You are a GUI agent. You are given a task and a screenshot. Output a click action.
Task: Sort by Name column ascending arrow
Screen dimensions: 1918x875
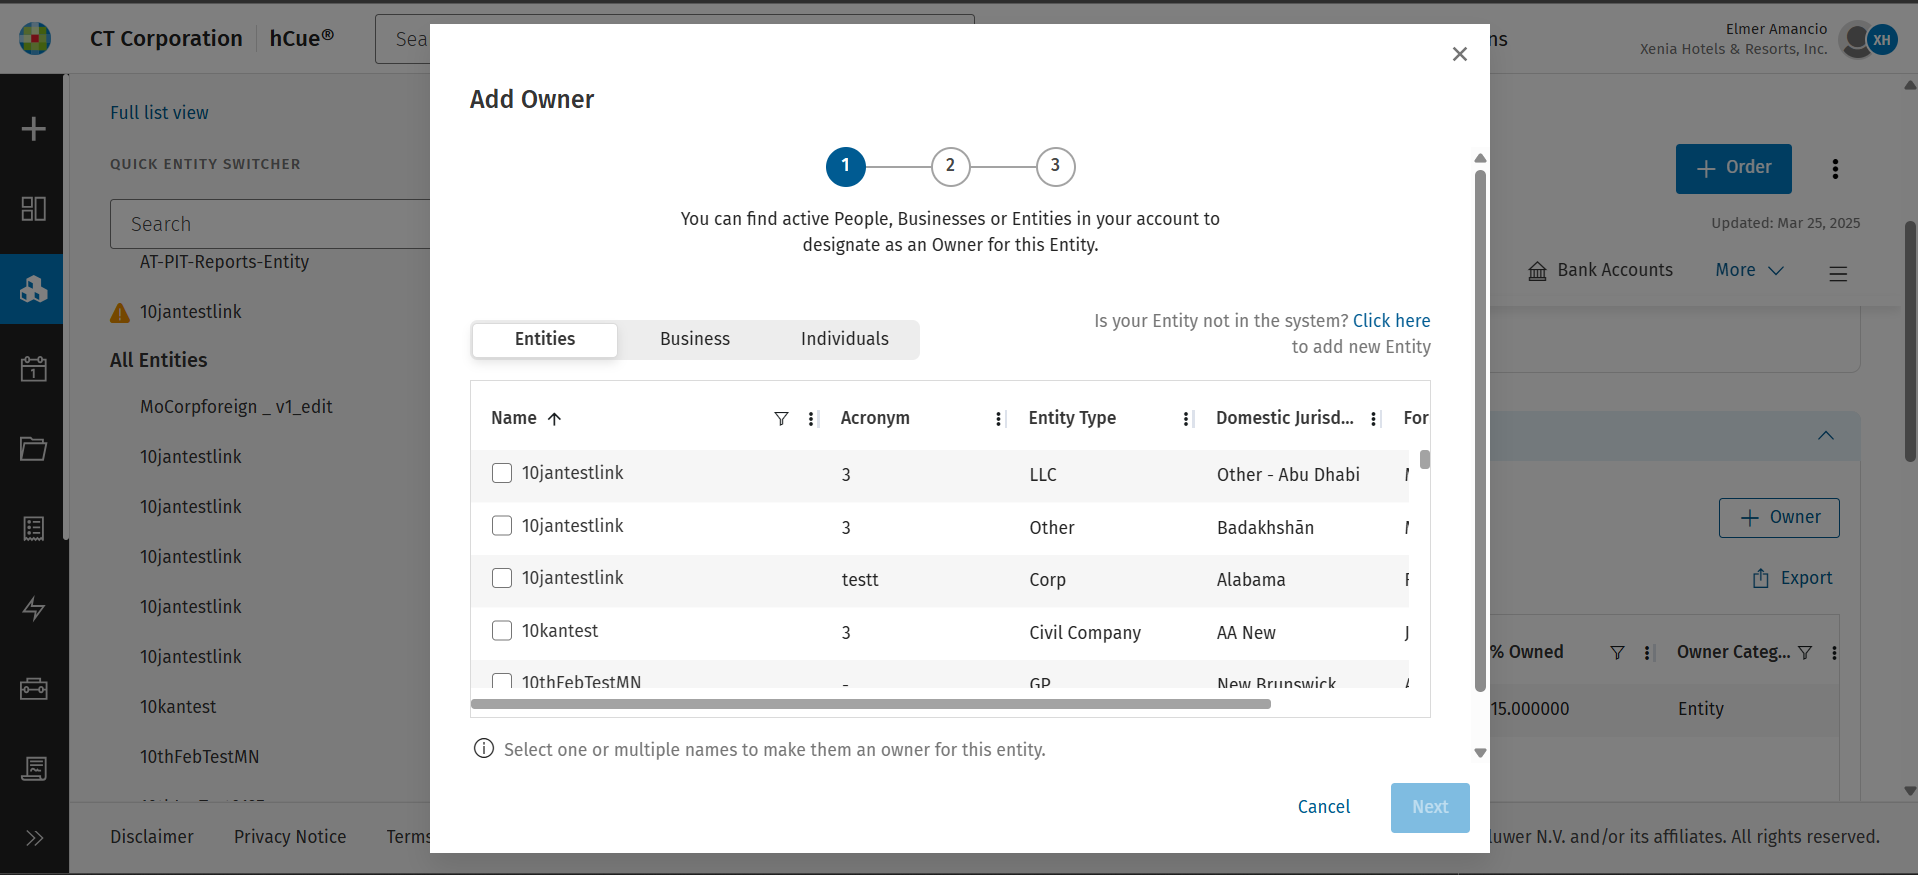coord(554,419)
